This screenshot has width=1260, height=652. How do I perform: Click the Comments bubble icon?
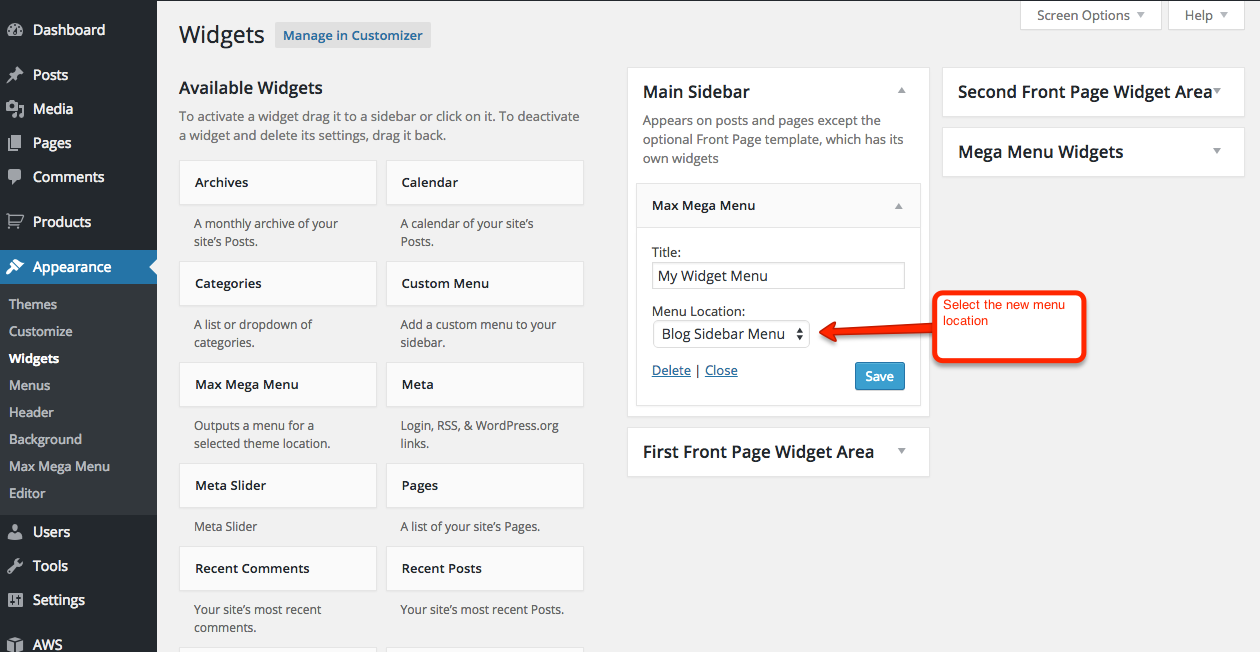(15, 177)
